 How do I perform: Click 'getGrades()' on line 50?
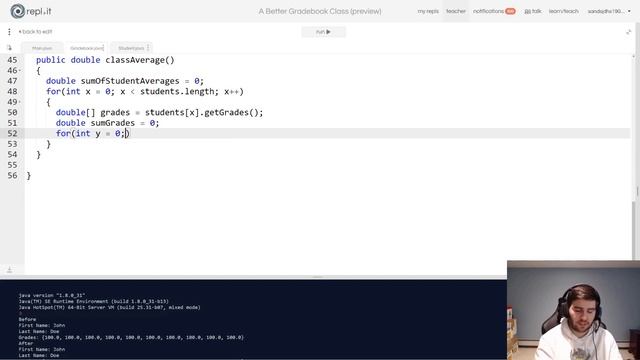[x=231, y=112]
